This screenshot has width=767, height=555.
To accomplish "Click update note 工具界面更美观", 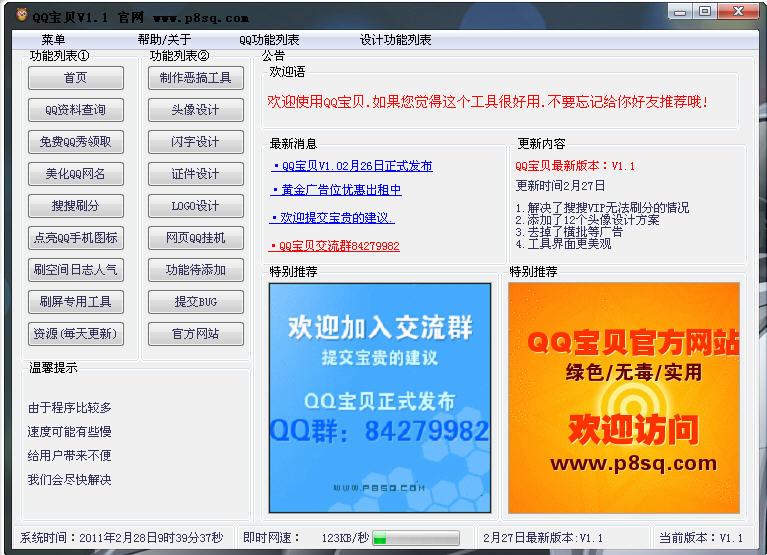I will point(563,244).
